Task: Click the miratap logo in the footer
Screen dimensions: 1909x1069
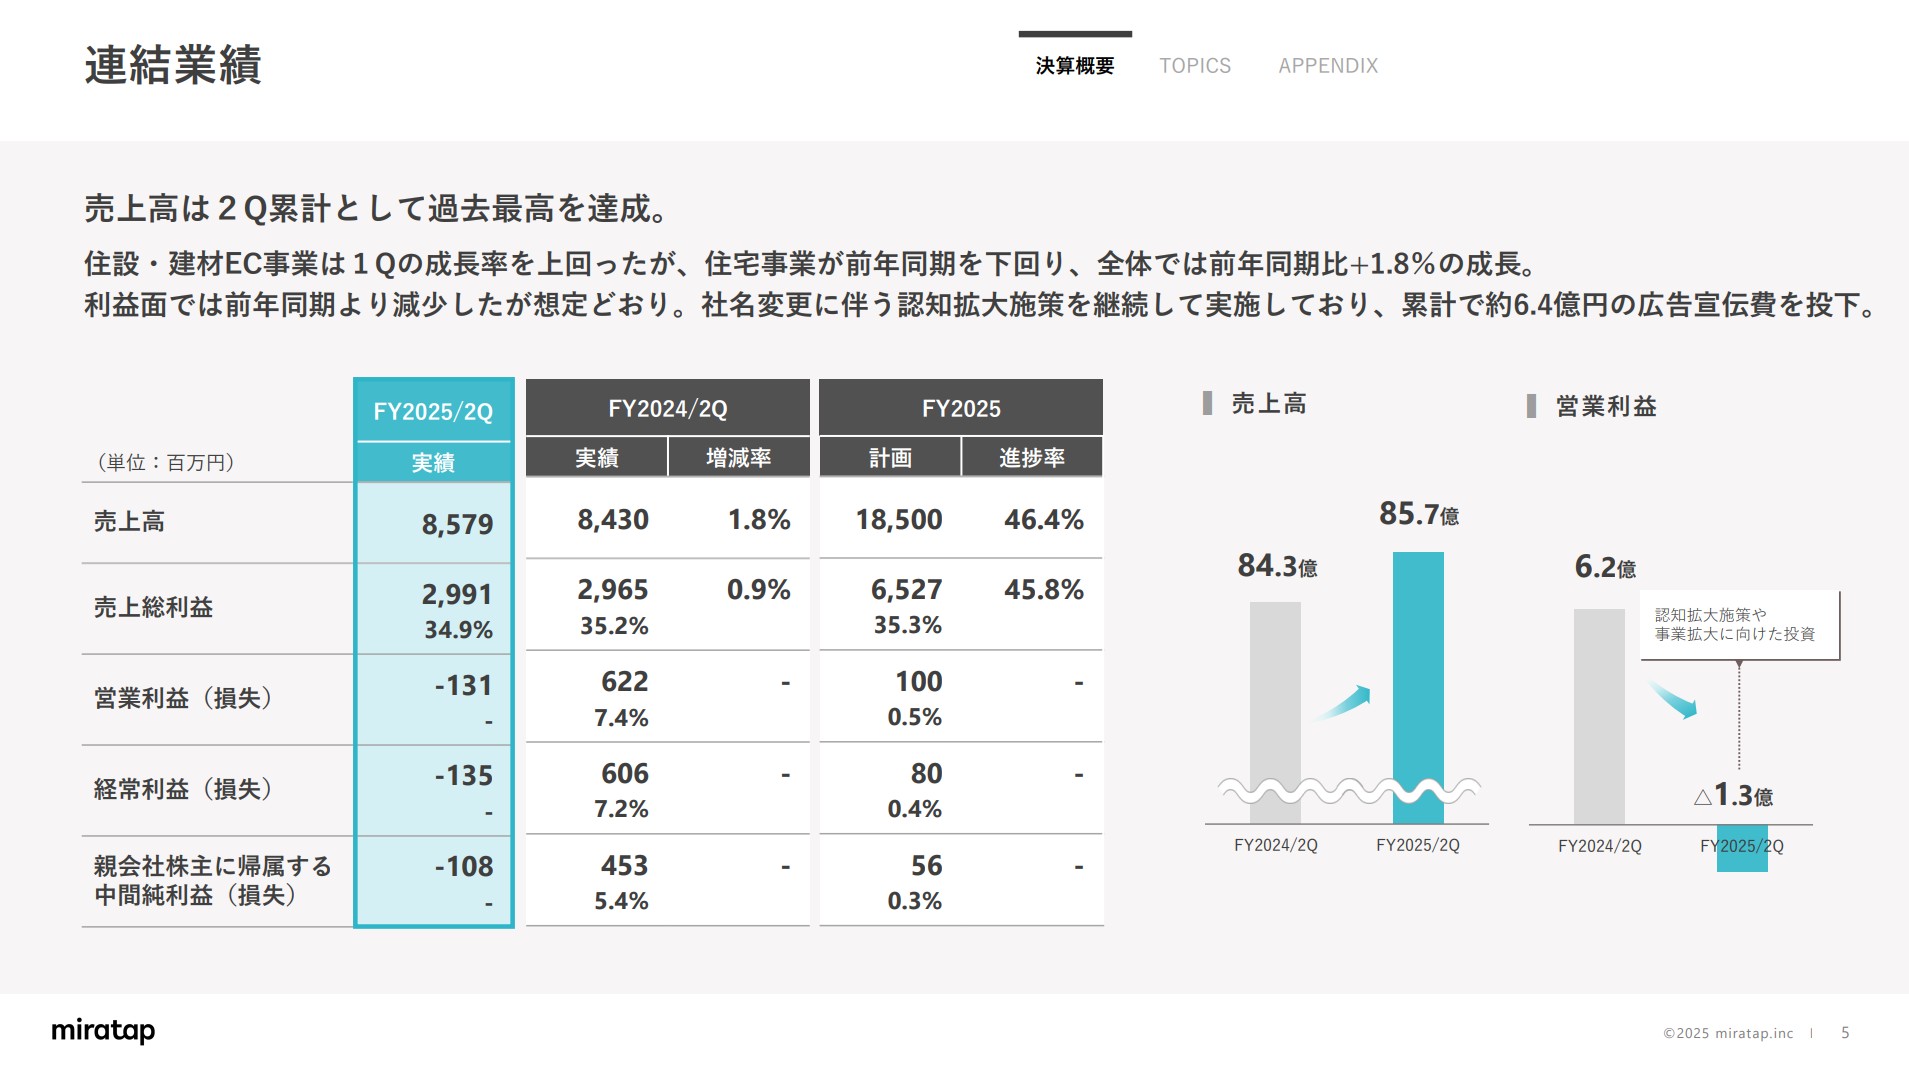Action: [103, 1030]
